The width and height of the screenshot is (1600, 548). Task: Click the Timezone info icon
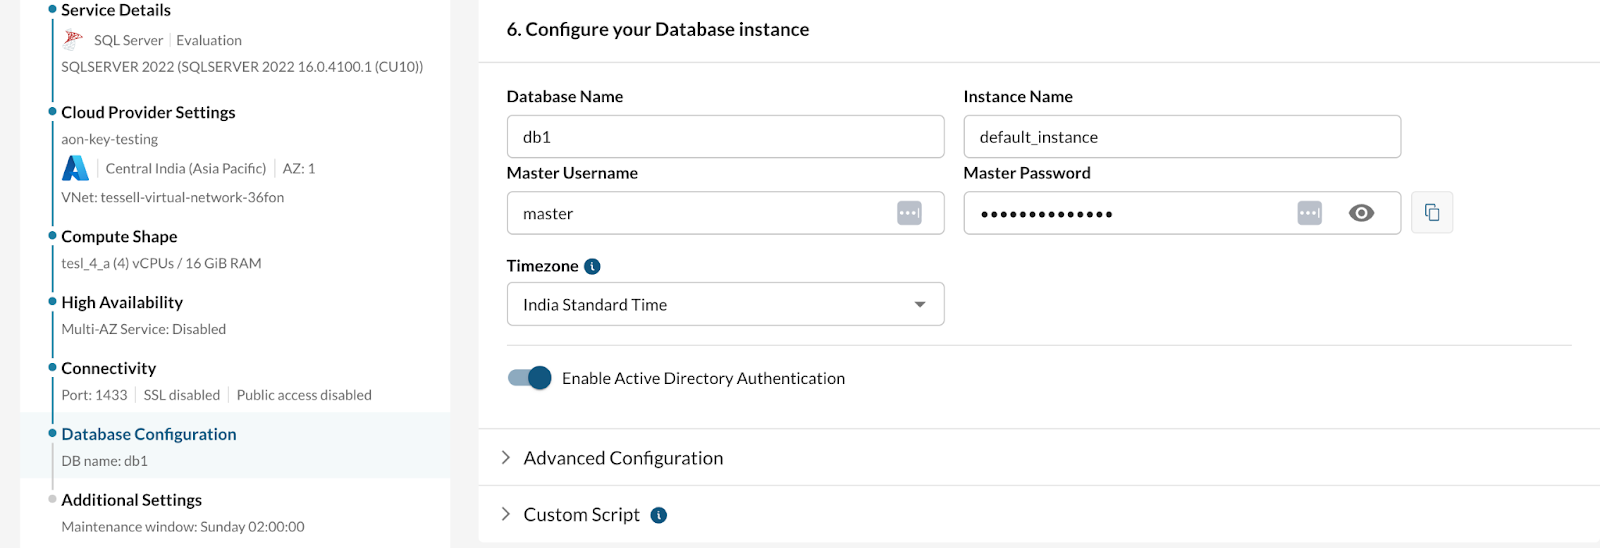coord(592,266)
